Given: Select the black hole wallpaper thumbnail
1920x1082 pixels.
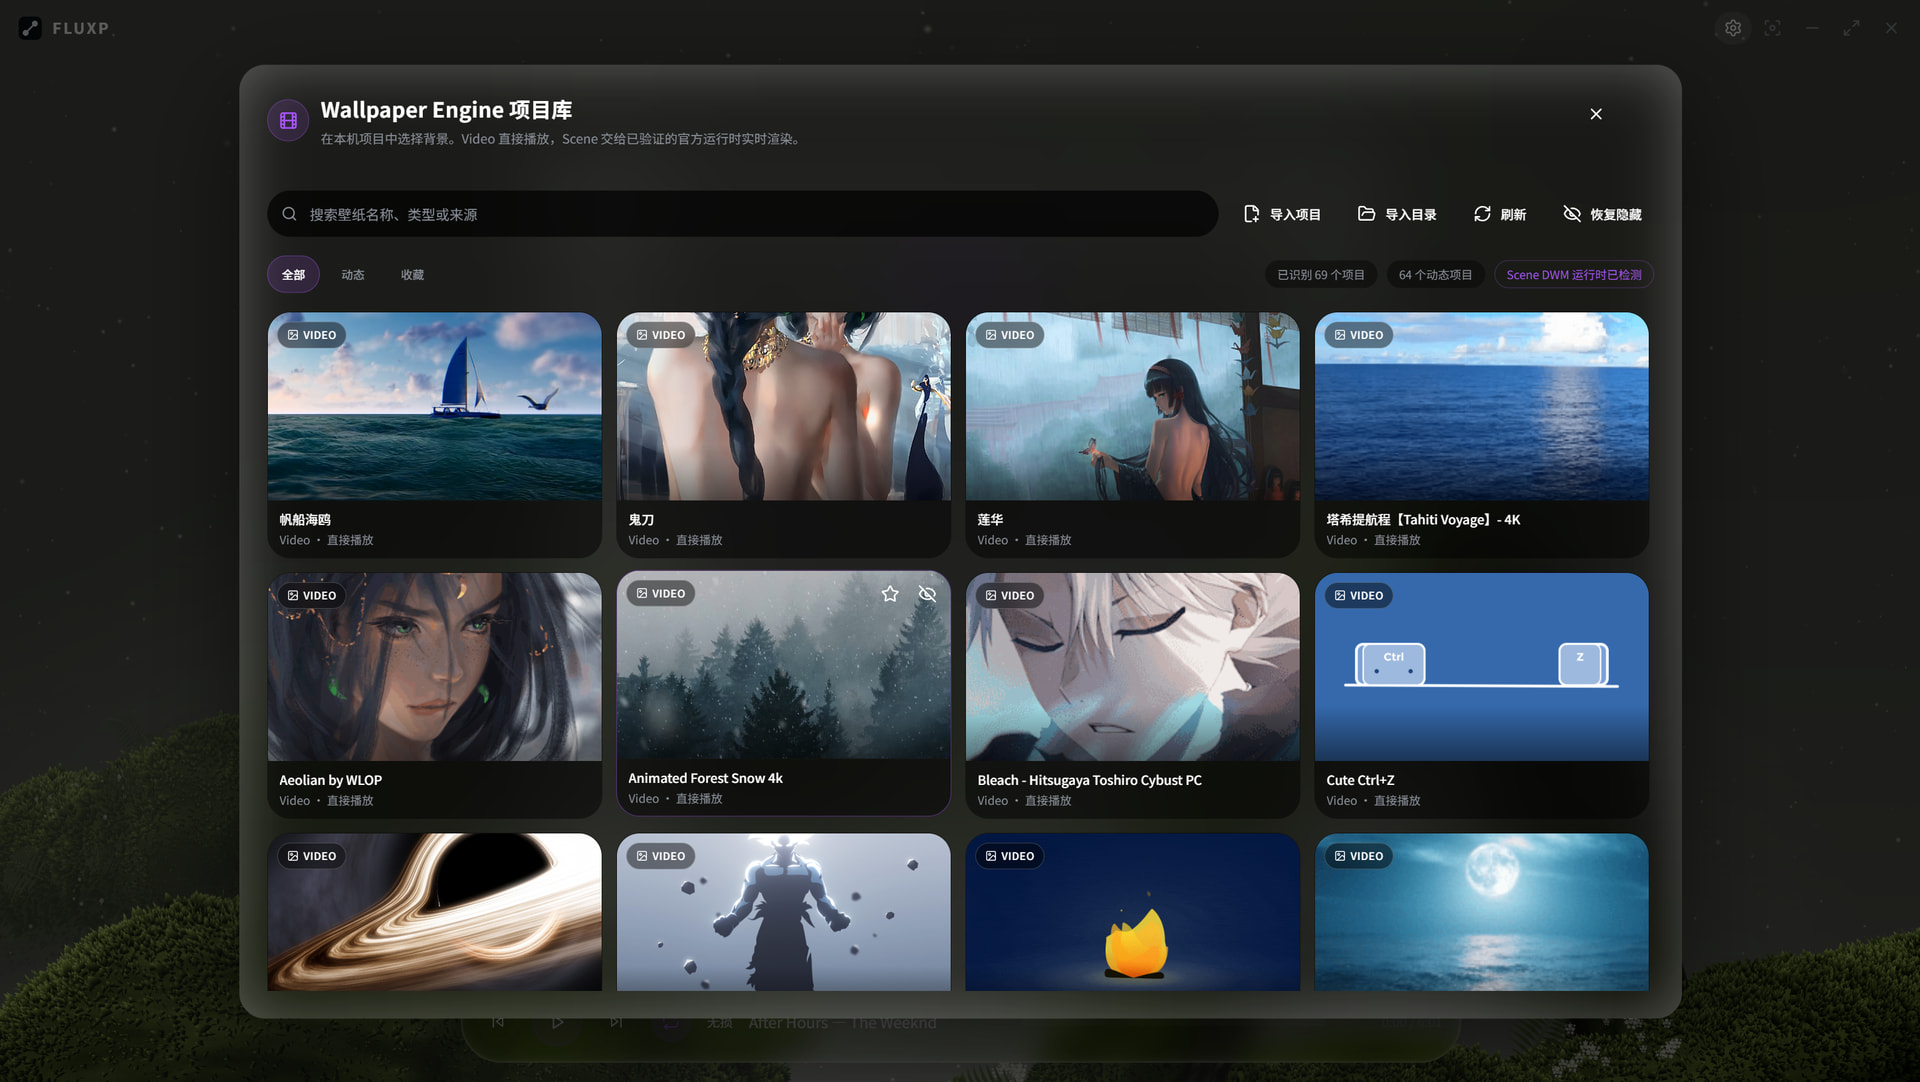Looking at the screenshot, I should click(x=435, y=912).
